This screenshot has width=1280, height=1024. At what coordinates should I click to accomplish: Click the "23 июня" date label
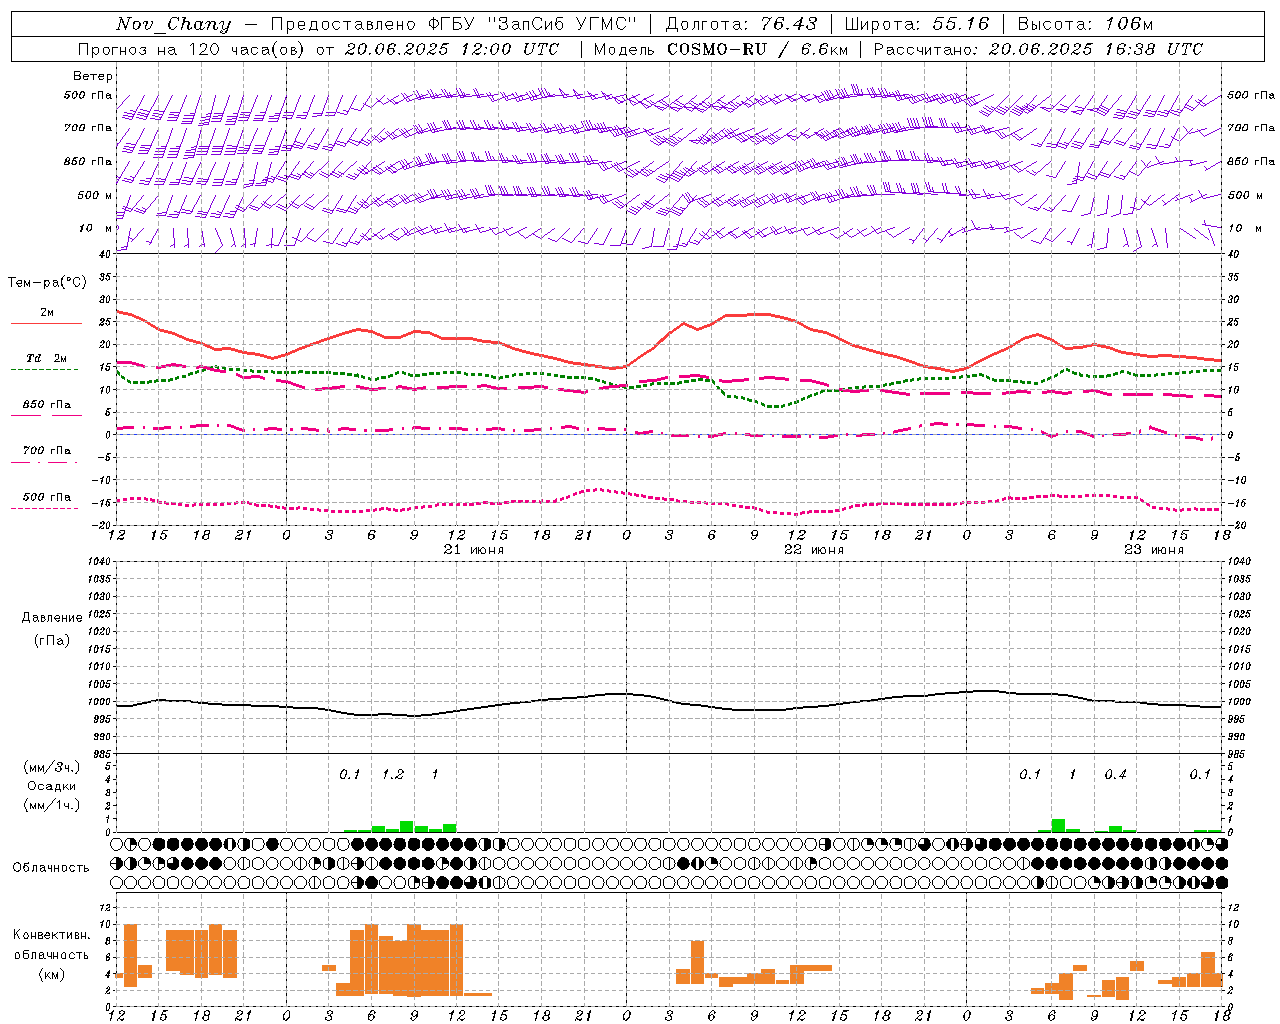[1154, 550]
